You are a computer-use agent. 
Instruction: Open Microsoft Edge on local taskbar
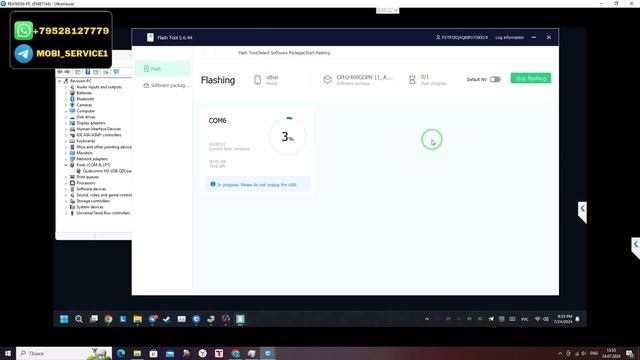121,353
